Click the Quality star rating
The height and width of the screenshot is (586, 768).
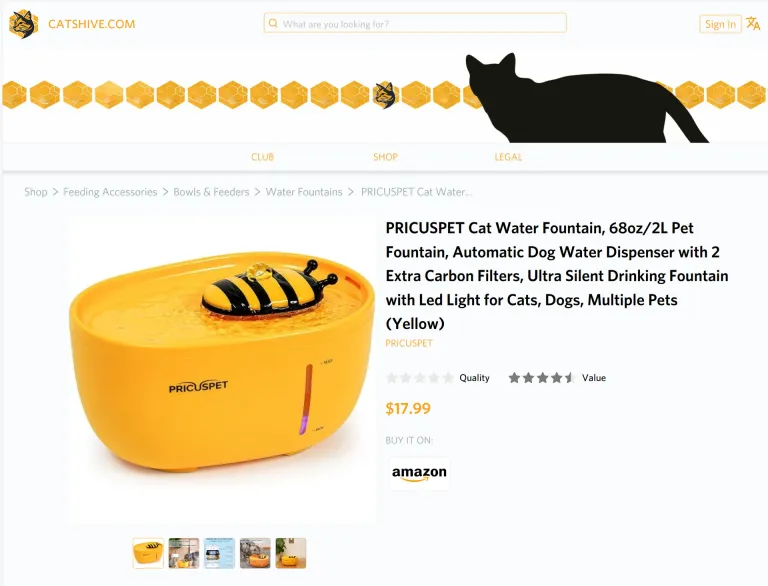pyautogui.click(x=420, y=378)
